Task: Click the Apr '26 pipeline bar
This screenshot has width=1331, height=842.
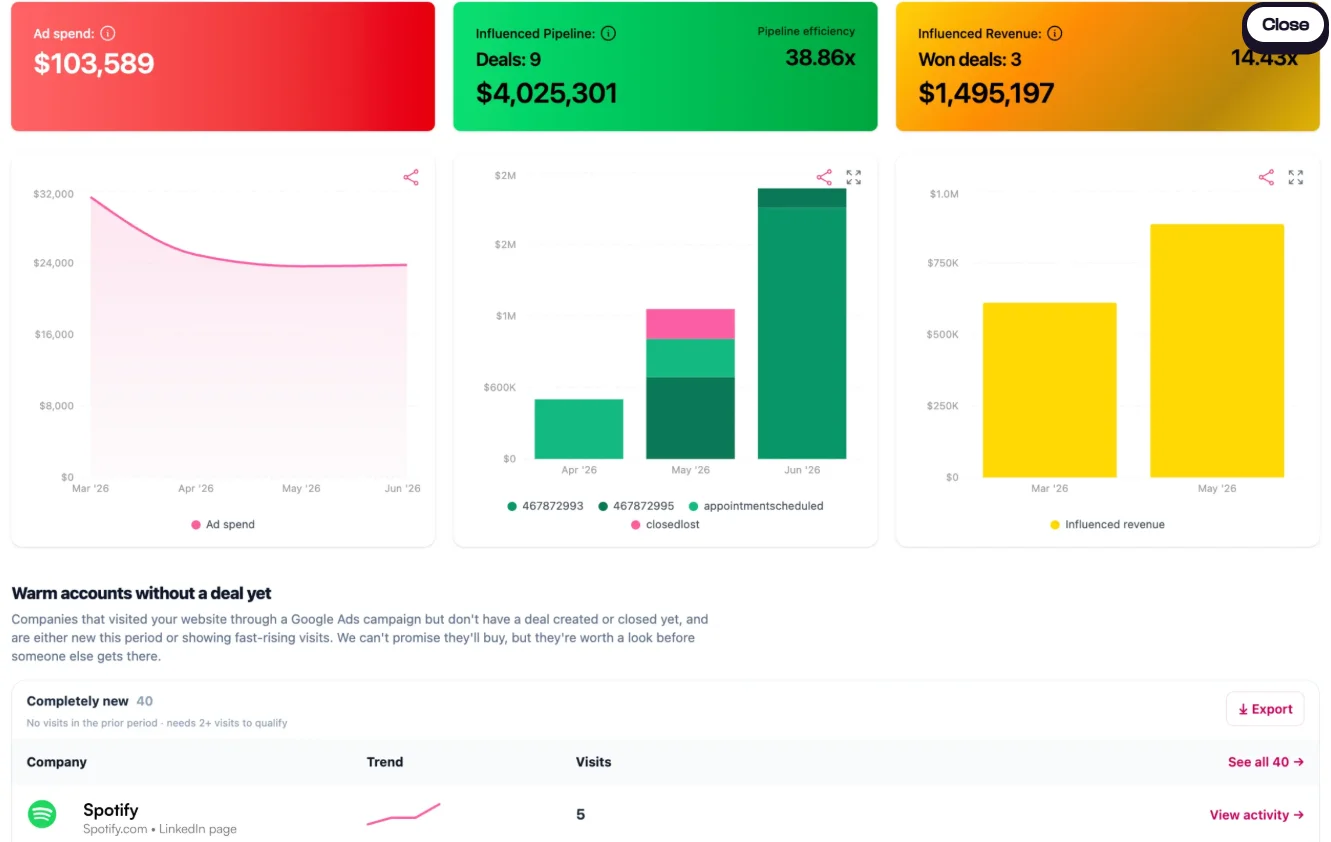Action: point(579,429)
